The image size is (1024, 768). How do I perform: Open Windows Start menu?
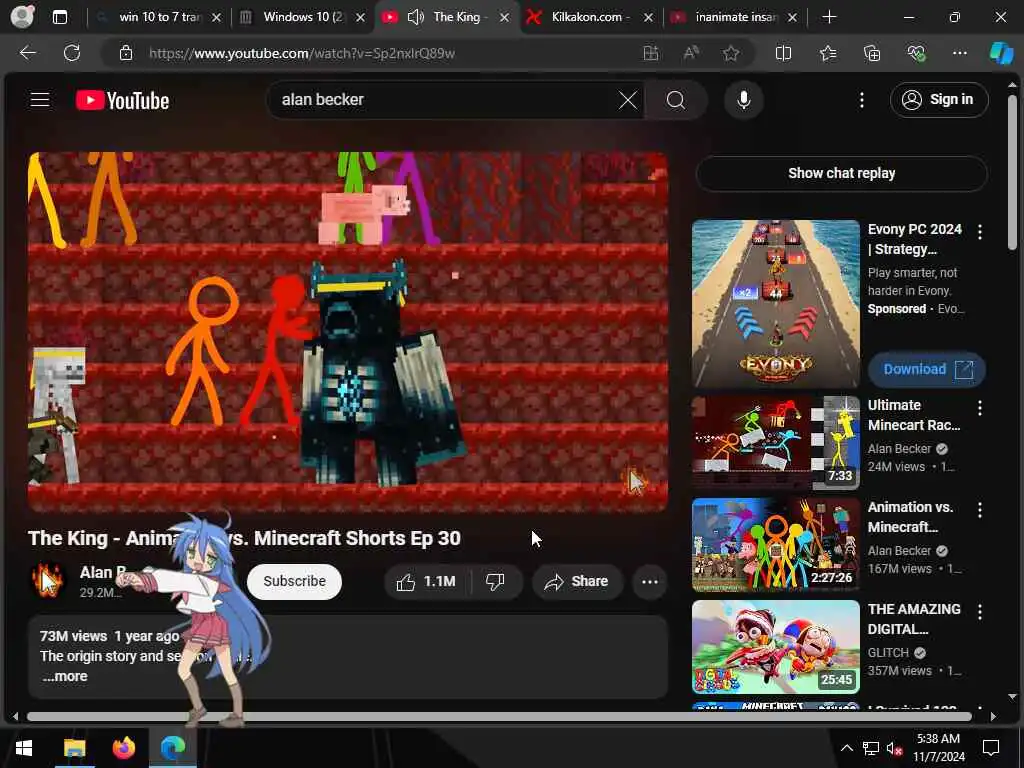(24, 748)
